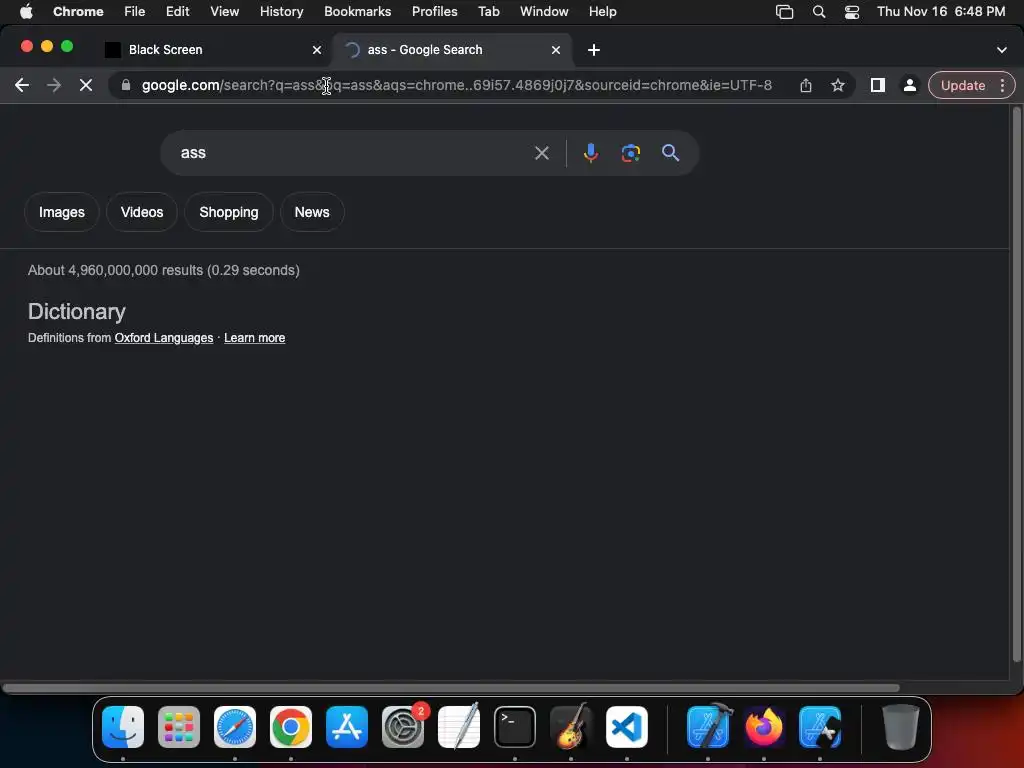
Task: Click the Update button
Action: coord(963,86)
